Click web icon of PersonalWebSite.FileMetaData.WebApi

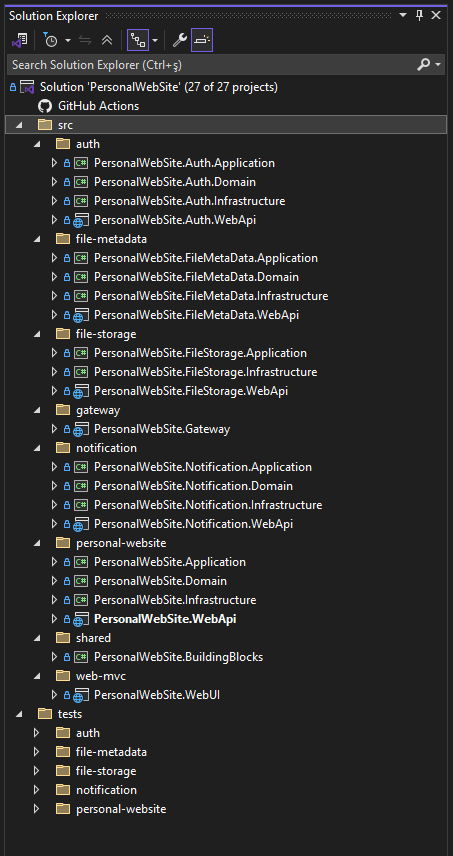[x=81, y=316]
